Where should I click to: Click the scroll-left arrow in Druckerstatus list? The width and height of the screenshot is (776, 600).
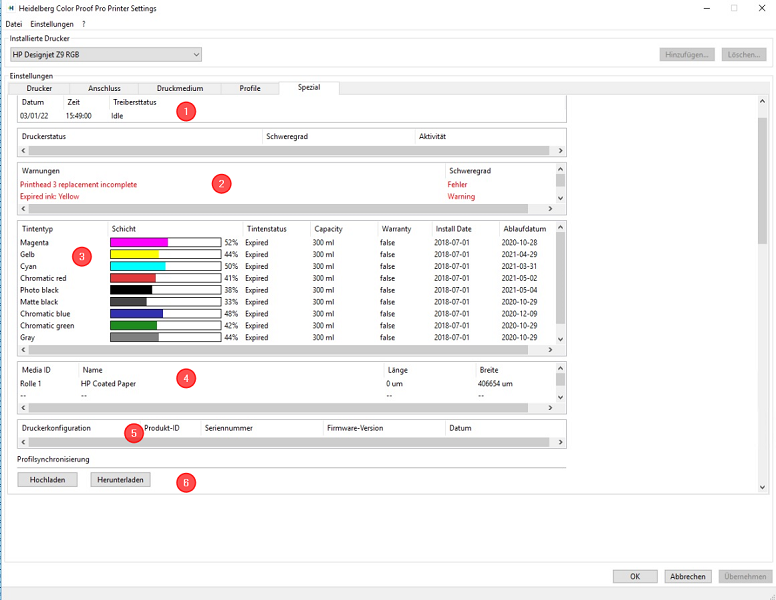(x=23, y=150)
